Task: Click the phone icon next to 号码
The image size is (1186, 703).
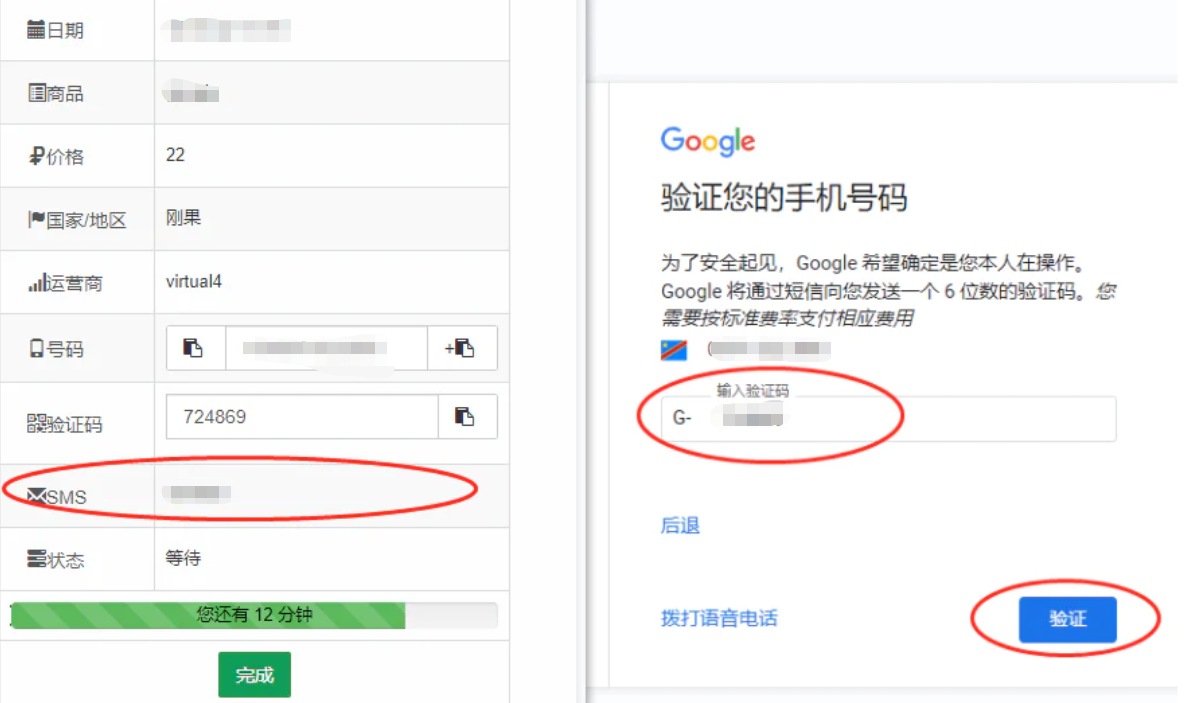Action: (36, 348)
